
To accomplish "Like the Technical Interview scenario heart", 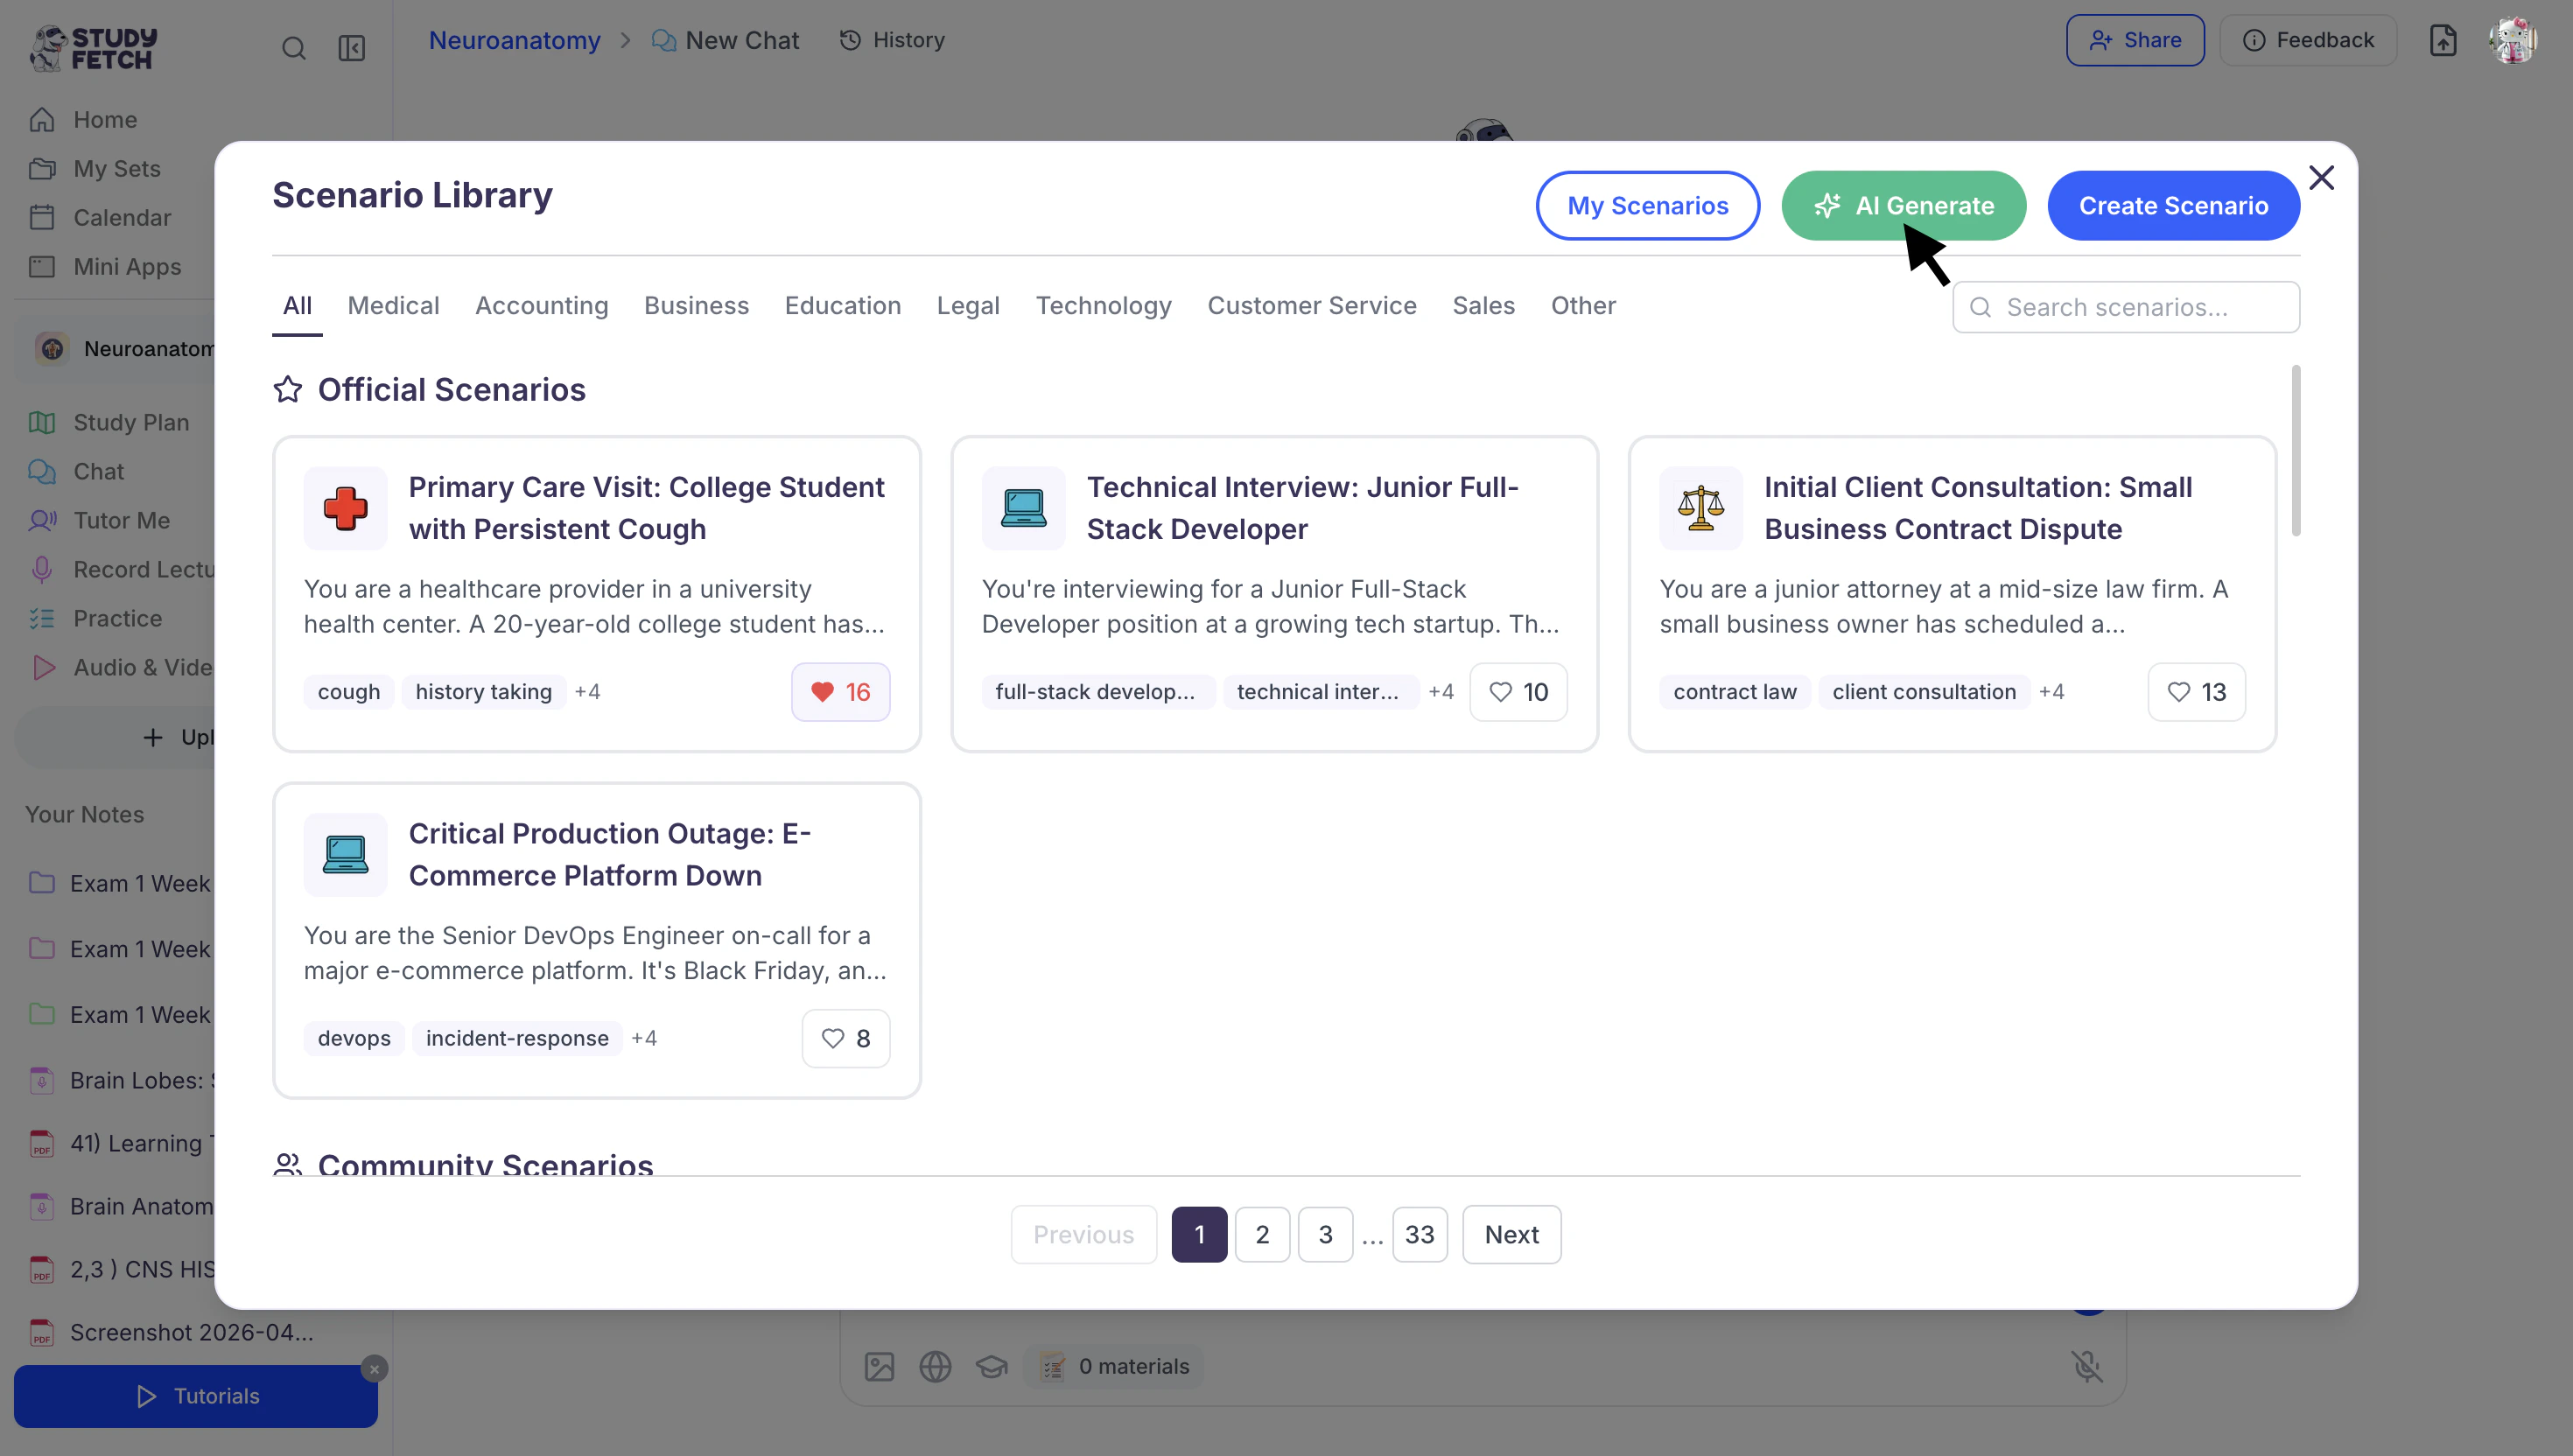I will pyautogui.click(x=1517, y=692).
